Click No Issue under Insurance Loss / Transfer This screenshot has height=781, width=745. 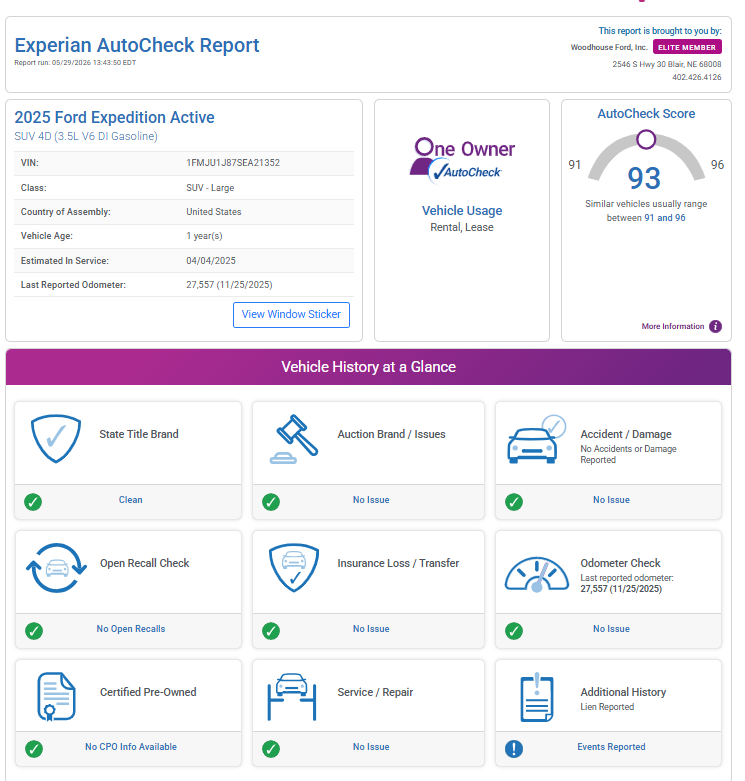click(x=371, y=629)
